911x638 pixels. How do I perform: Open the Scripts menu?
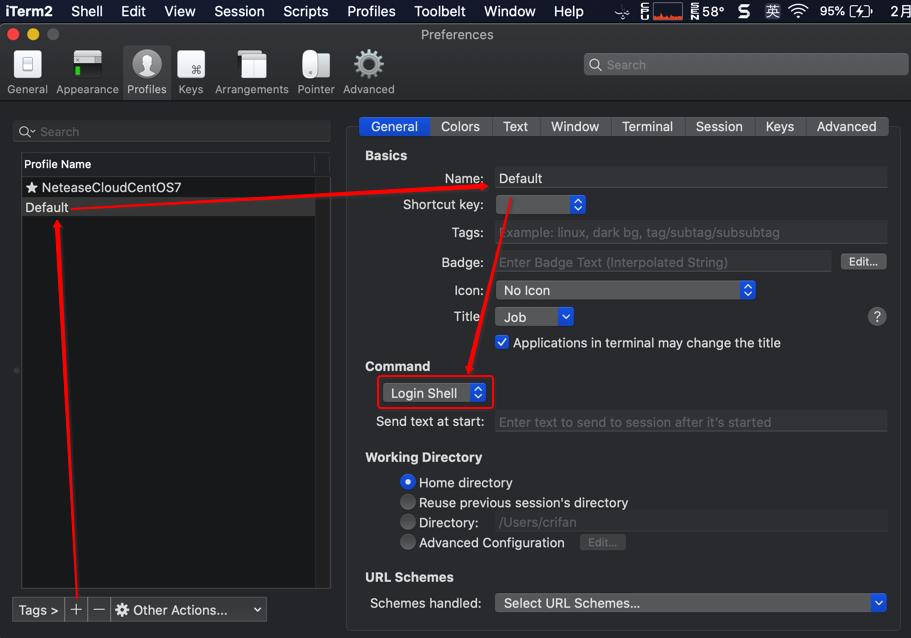point(306,11)
